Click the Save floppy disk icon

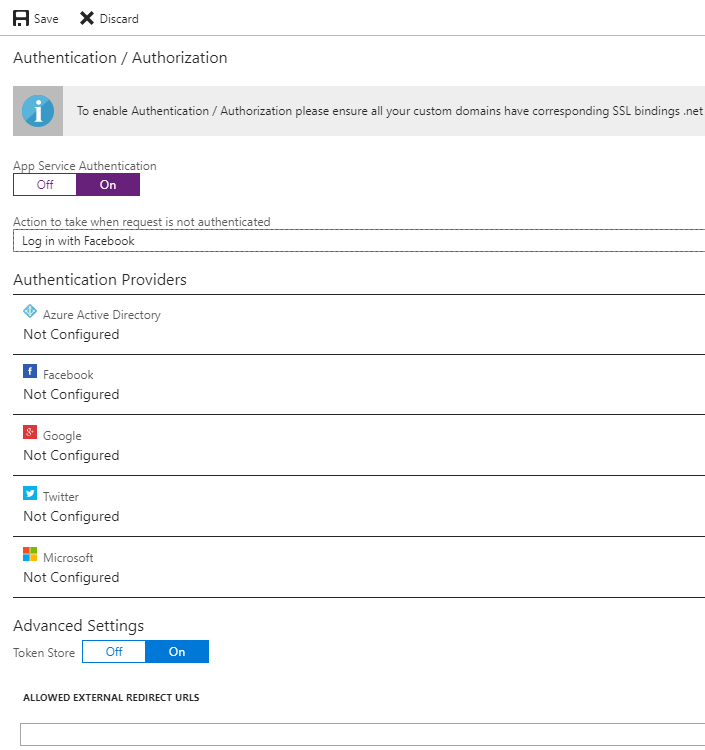(21, 18)
